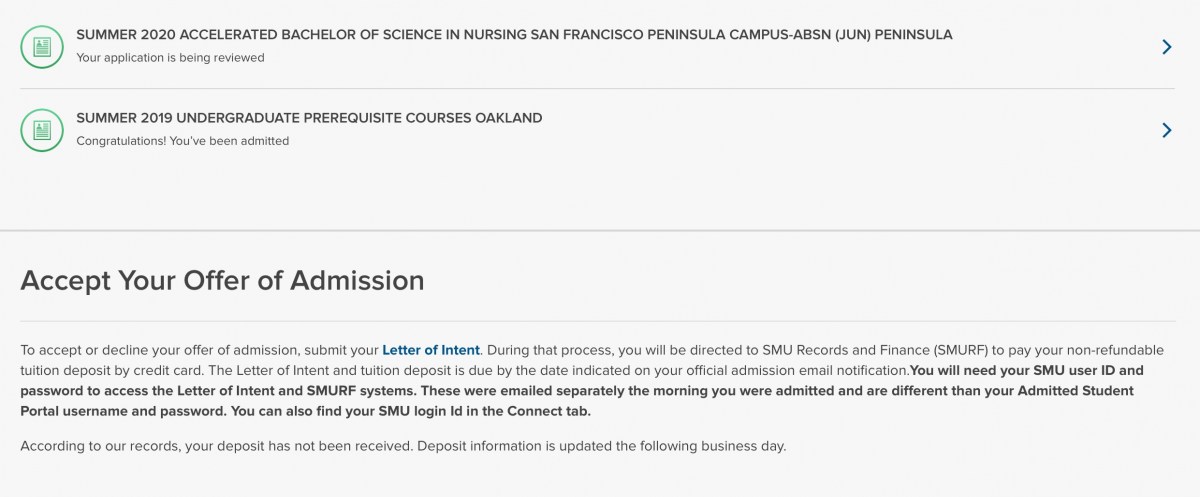Image resolution: width=1200 pixels, height=497 pixels.
Task: Click the green document icon beside Summer 2019 Prerequisite Courses
Action: (x=42, y=130)
